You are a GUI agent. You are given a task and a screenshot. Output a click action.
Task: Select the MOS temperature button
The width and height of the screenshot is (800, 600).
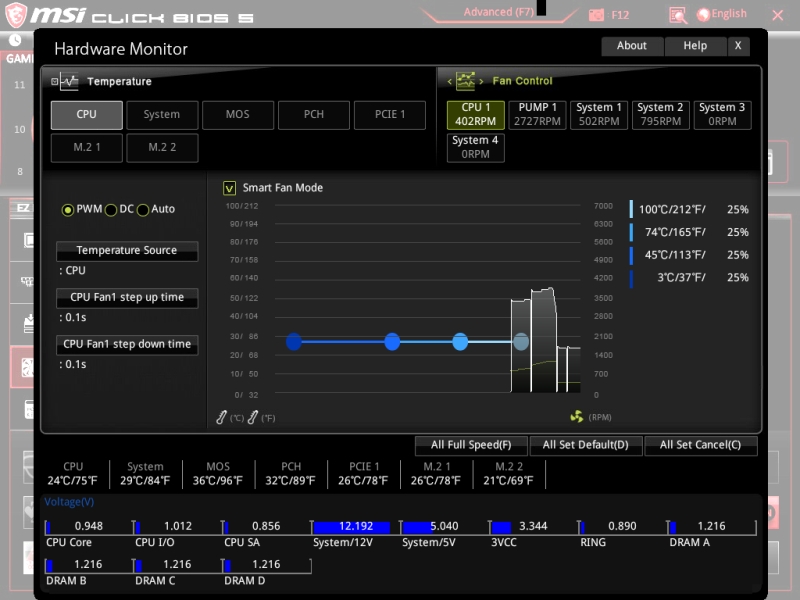click(x=238, y=115)
